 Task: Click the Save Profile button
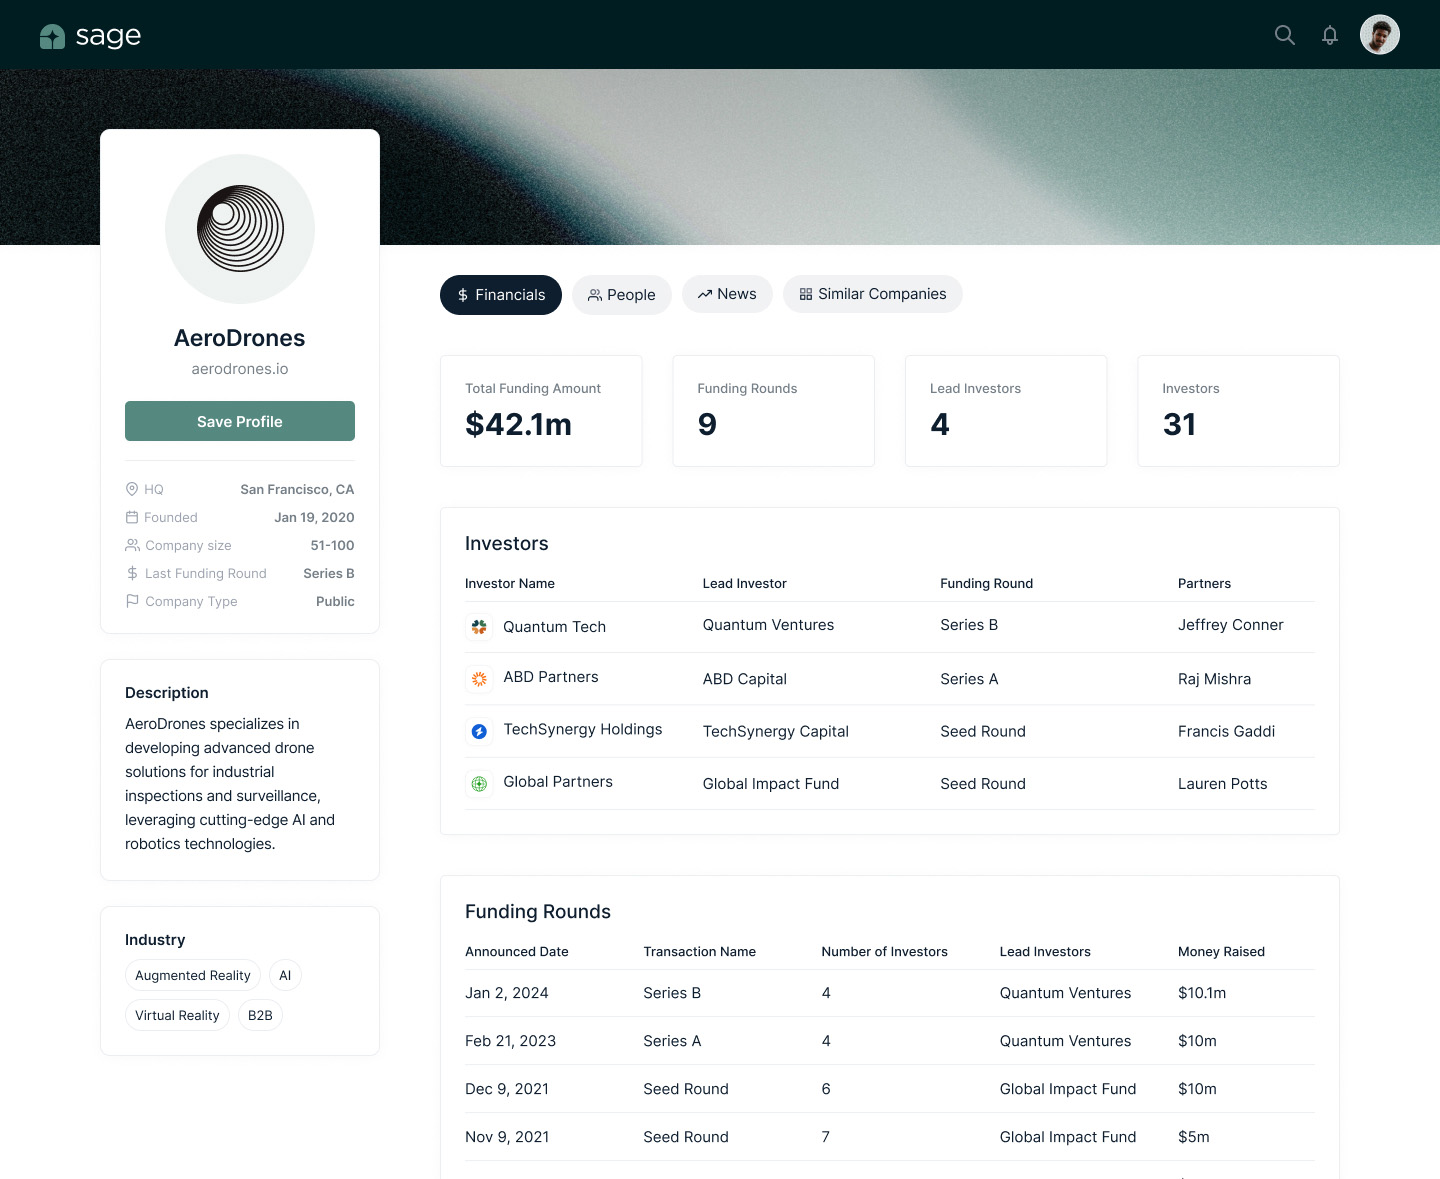pos(240,421)
